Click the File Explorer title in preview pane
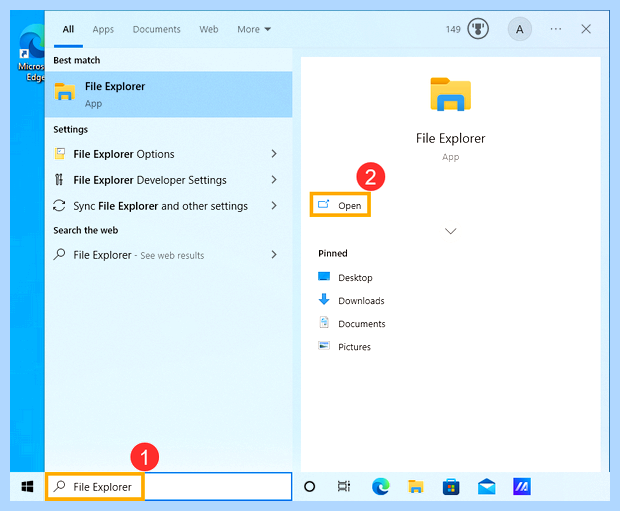Viewport: 620px width, 511px height. click(x=450, y=138)
